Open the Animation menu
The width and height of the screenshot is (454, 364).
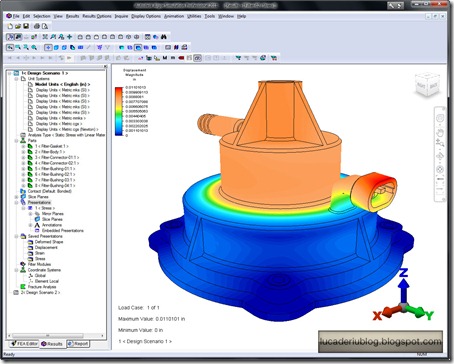174,16
